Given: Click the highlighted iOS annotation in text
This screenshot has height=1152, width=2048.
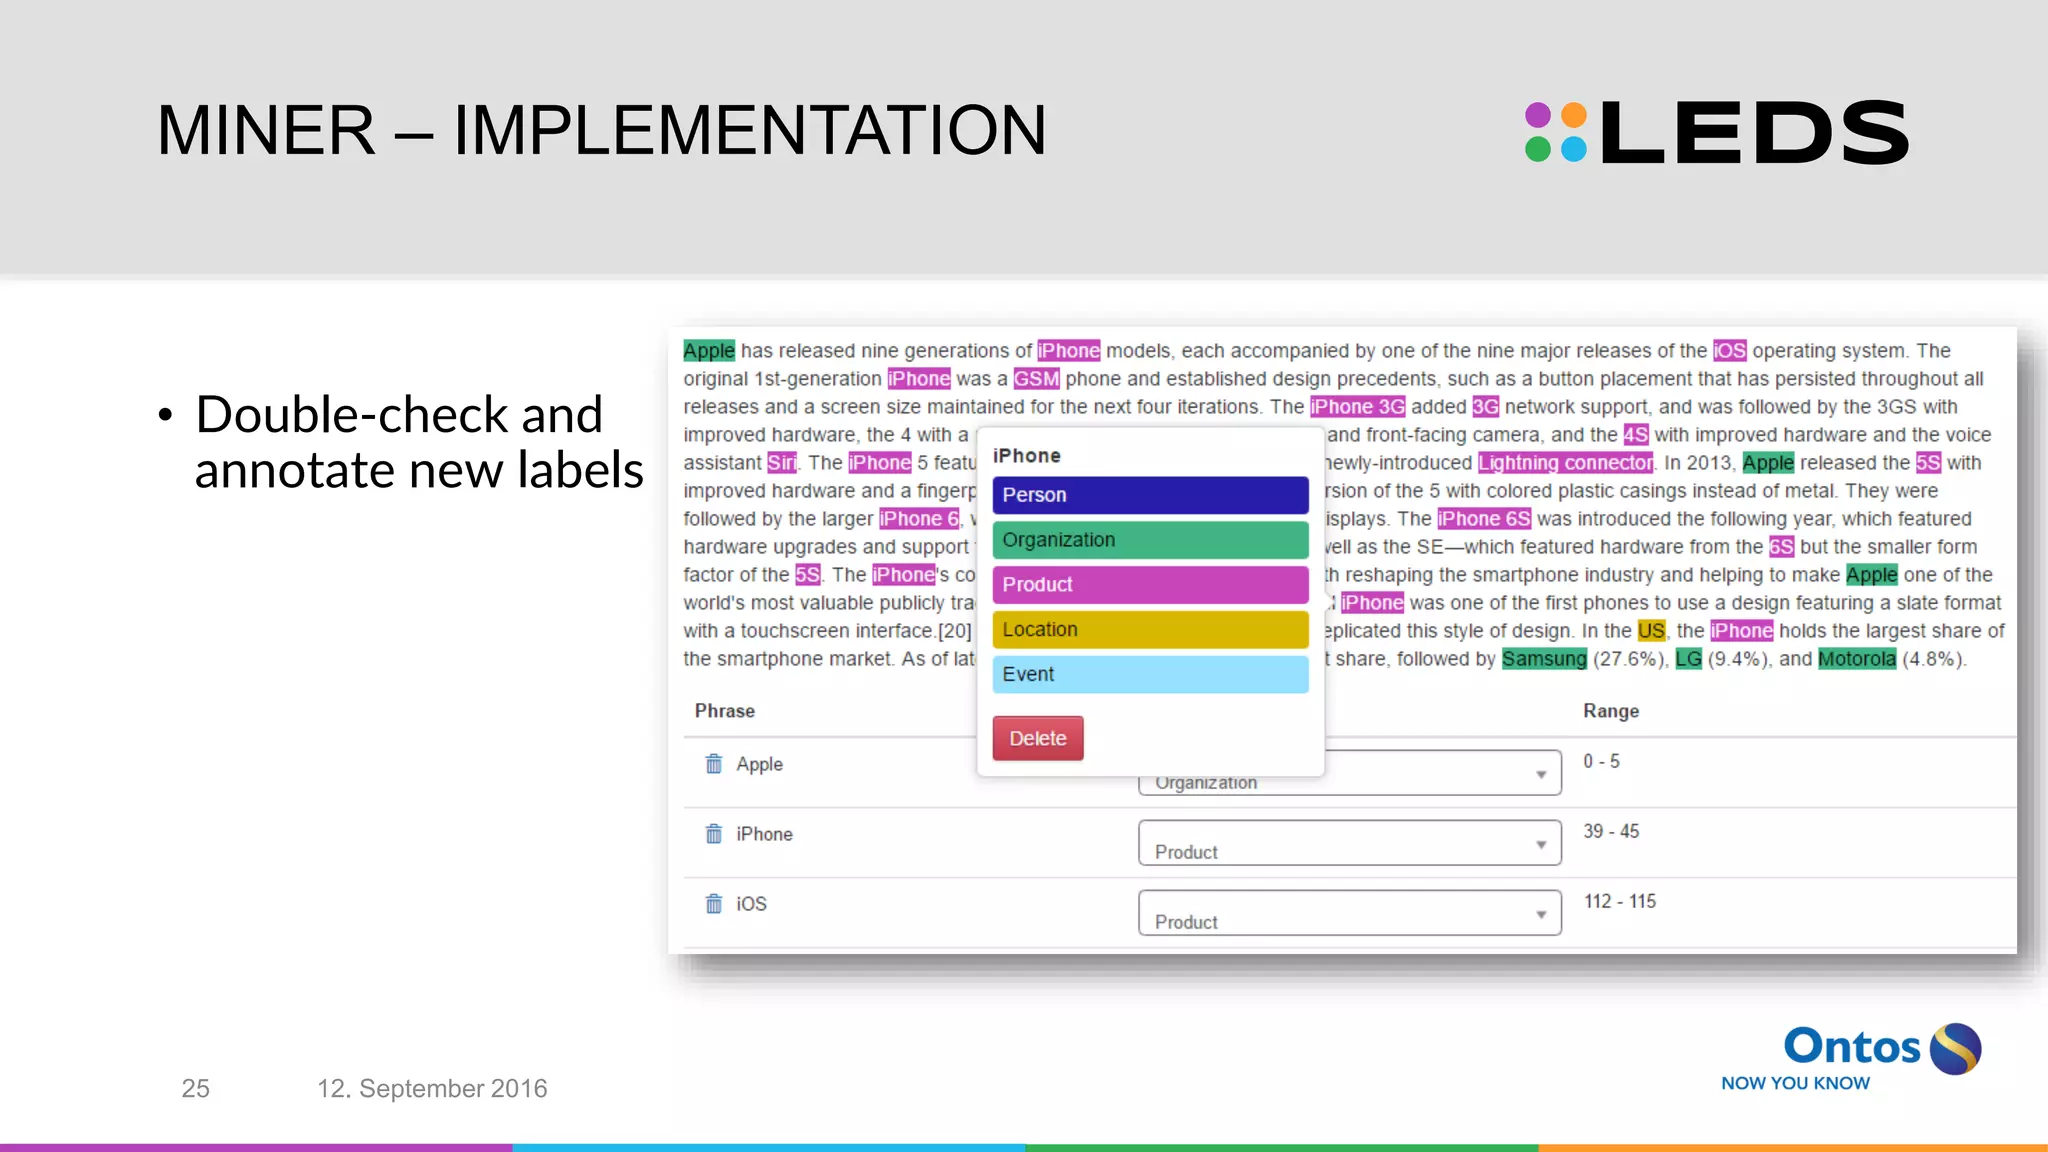Looking at the screenshot, I should point(1730,351).
